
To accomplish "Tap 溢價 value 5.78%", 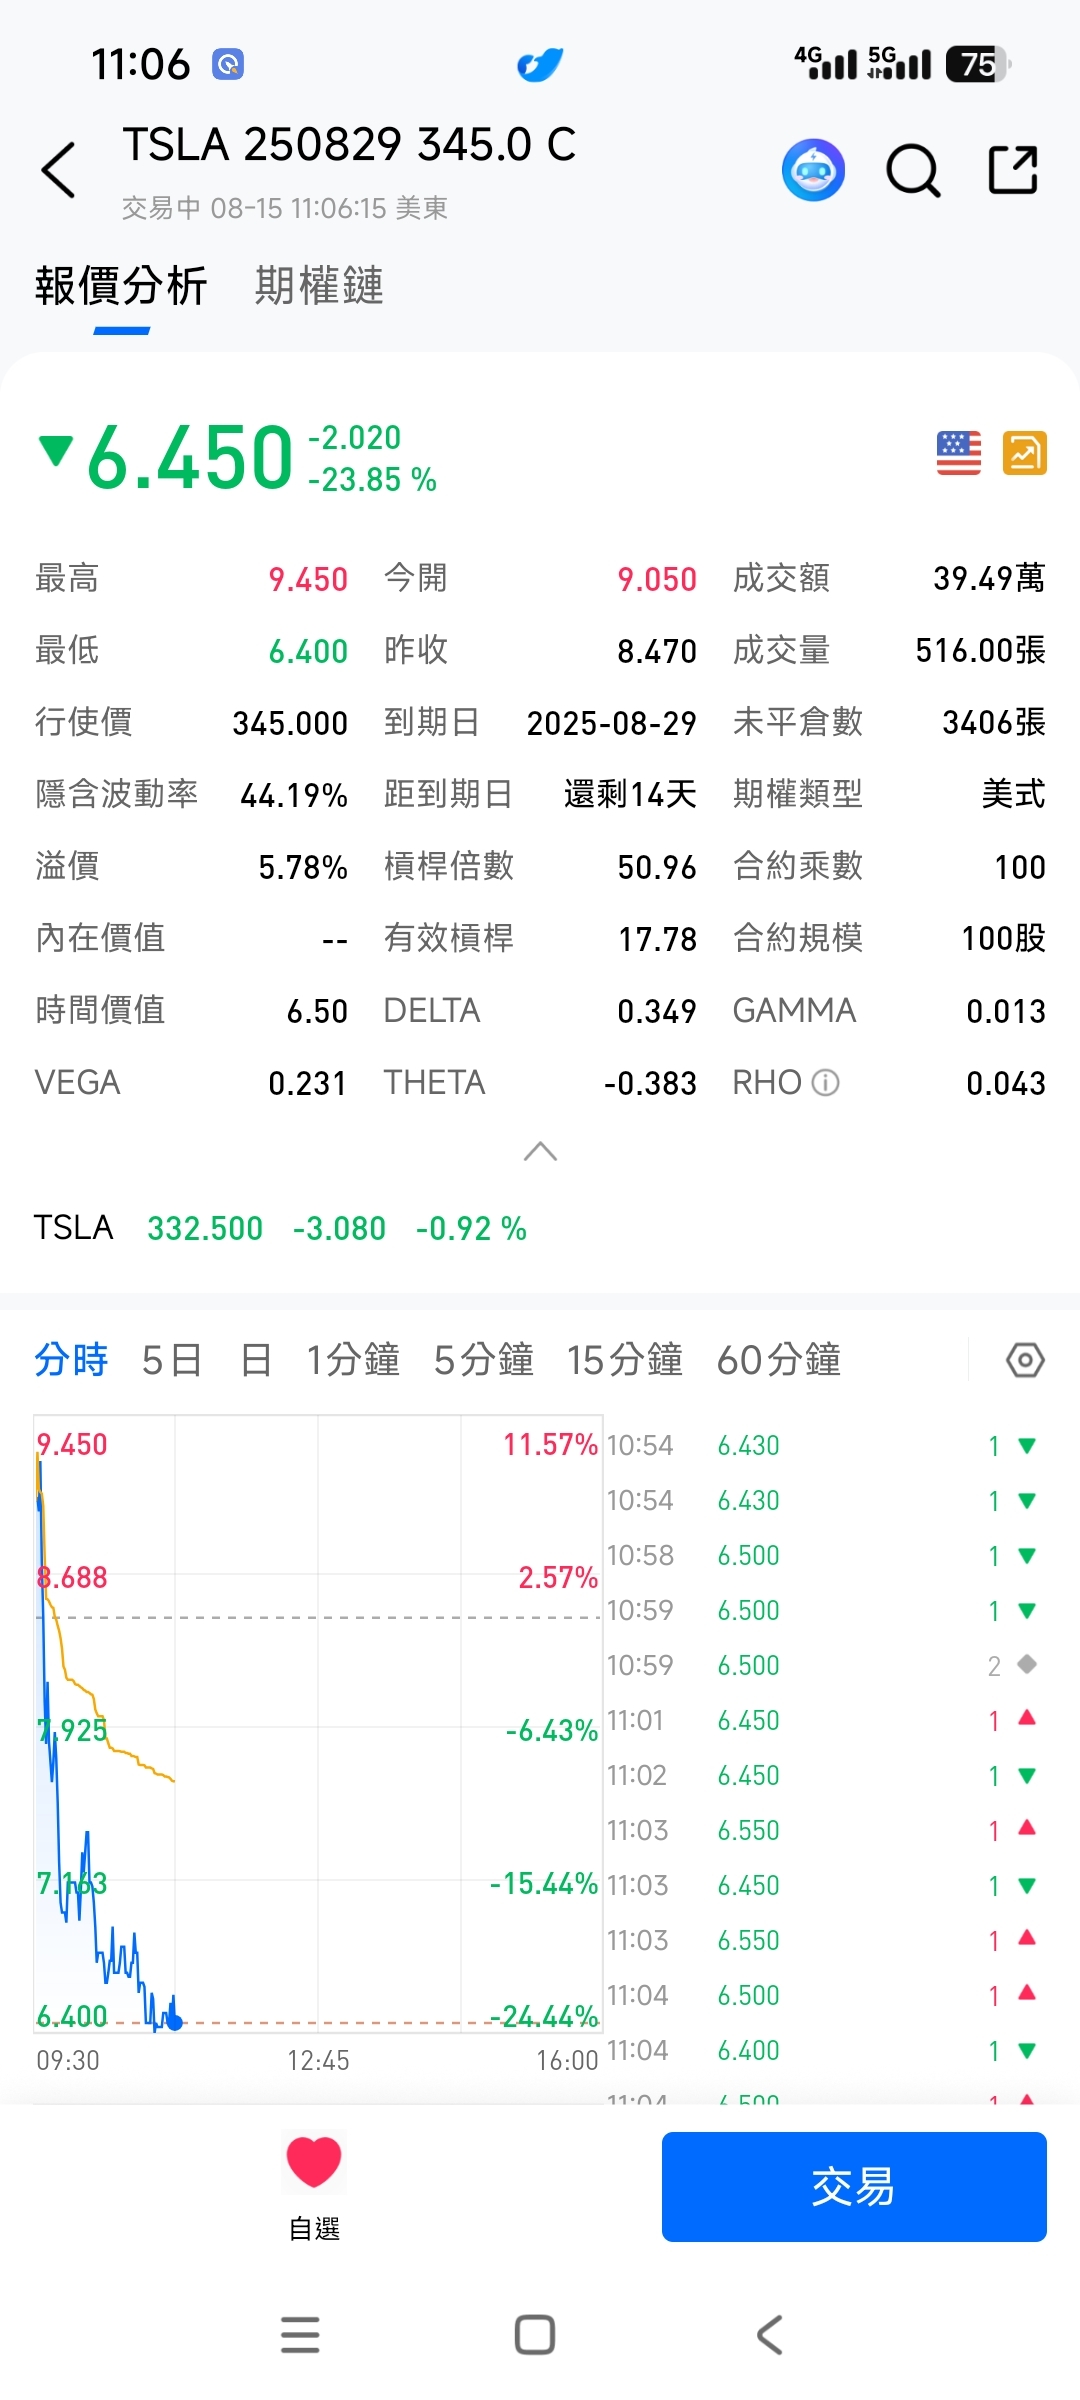I will tap(303, 867).
